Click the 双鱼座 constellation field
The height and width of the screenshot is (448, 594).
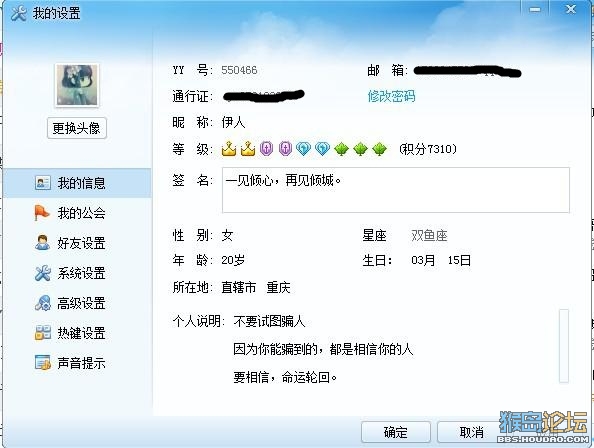429,236
